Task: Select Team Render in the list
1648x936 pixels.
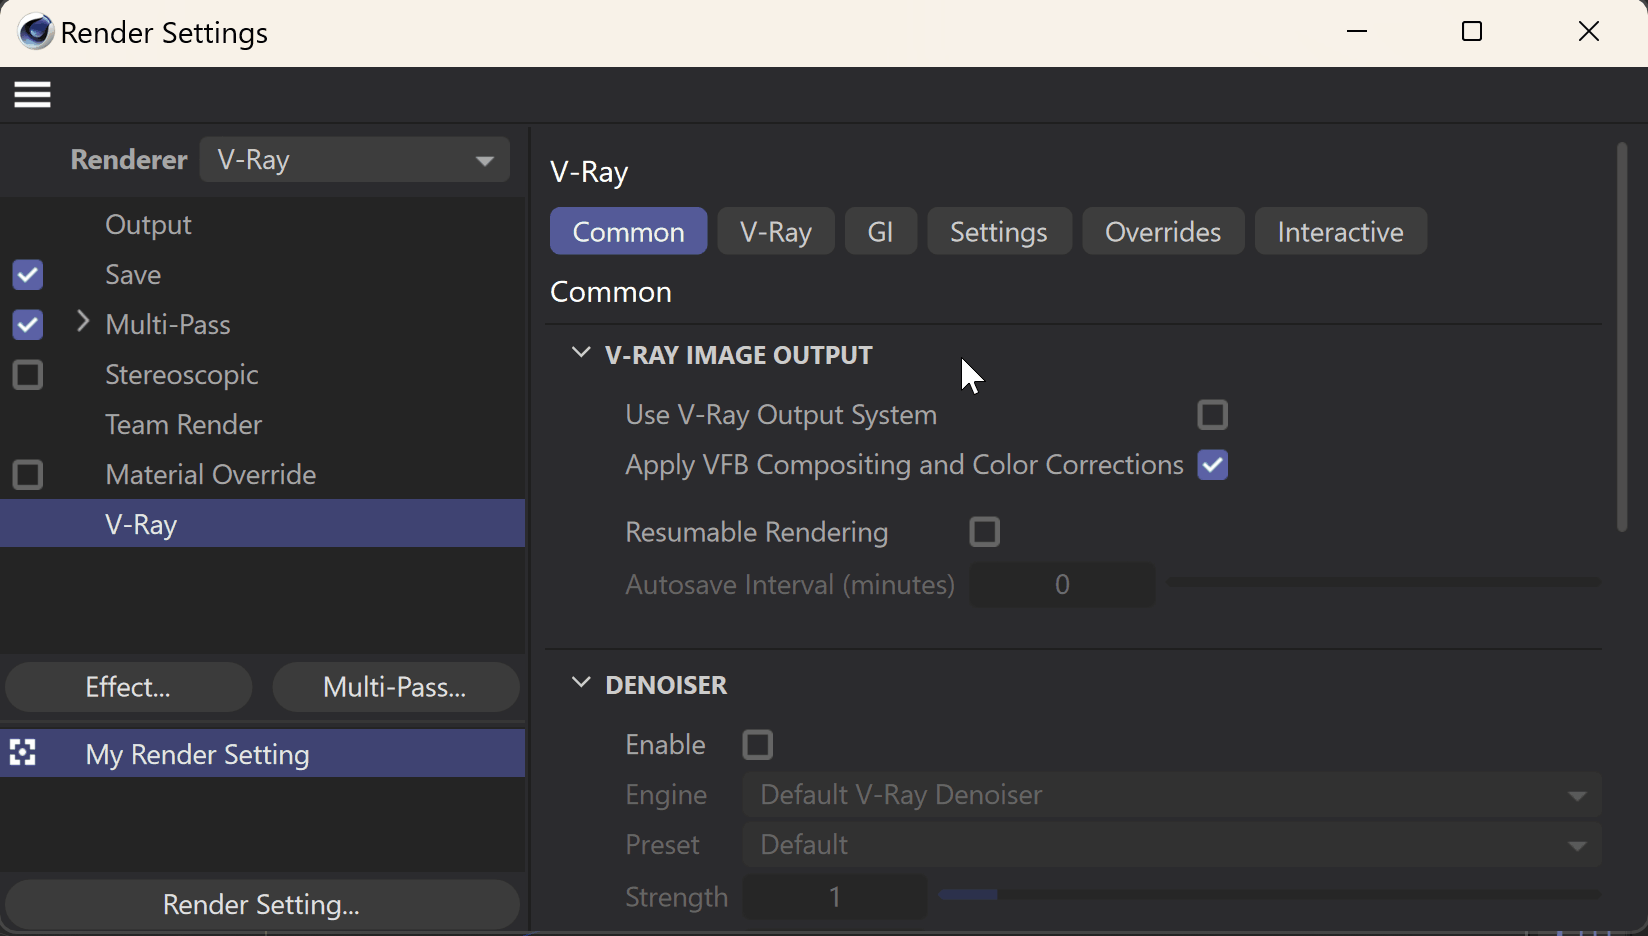Action: tap(183, 424)
